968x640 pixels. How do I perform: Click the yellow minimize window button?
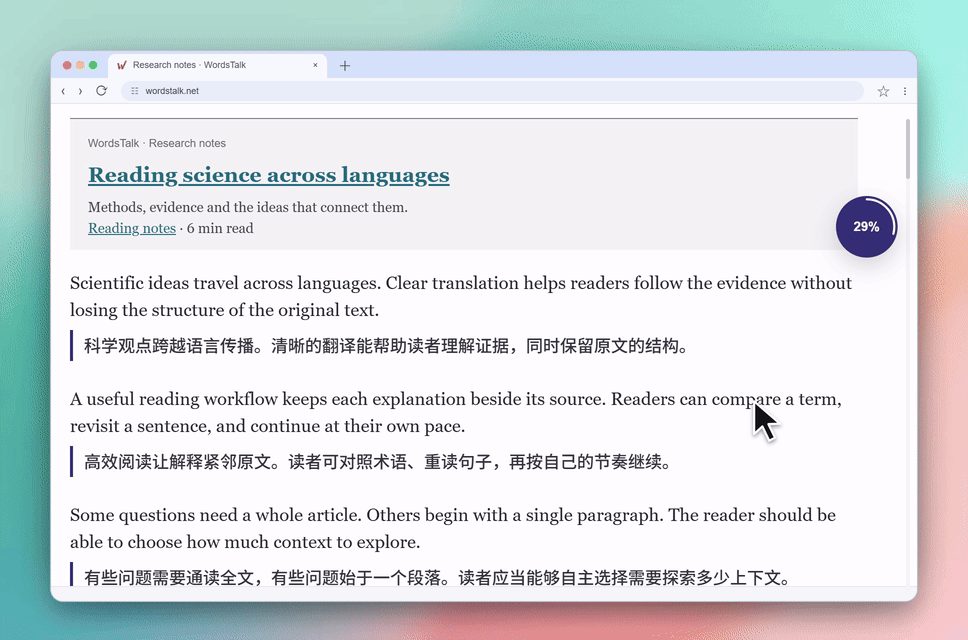tap(80, 65)
